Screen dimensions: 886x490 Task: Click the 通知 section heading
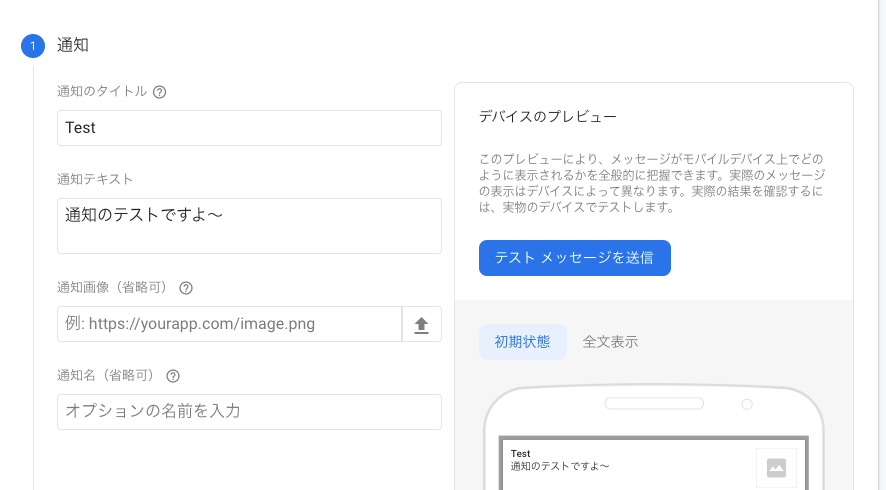[x=73, y=45]
